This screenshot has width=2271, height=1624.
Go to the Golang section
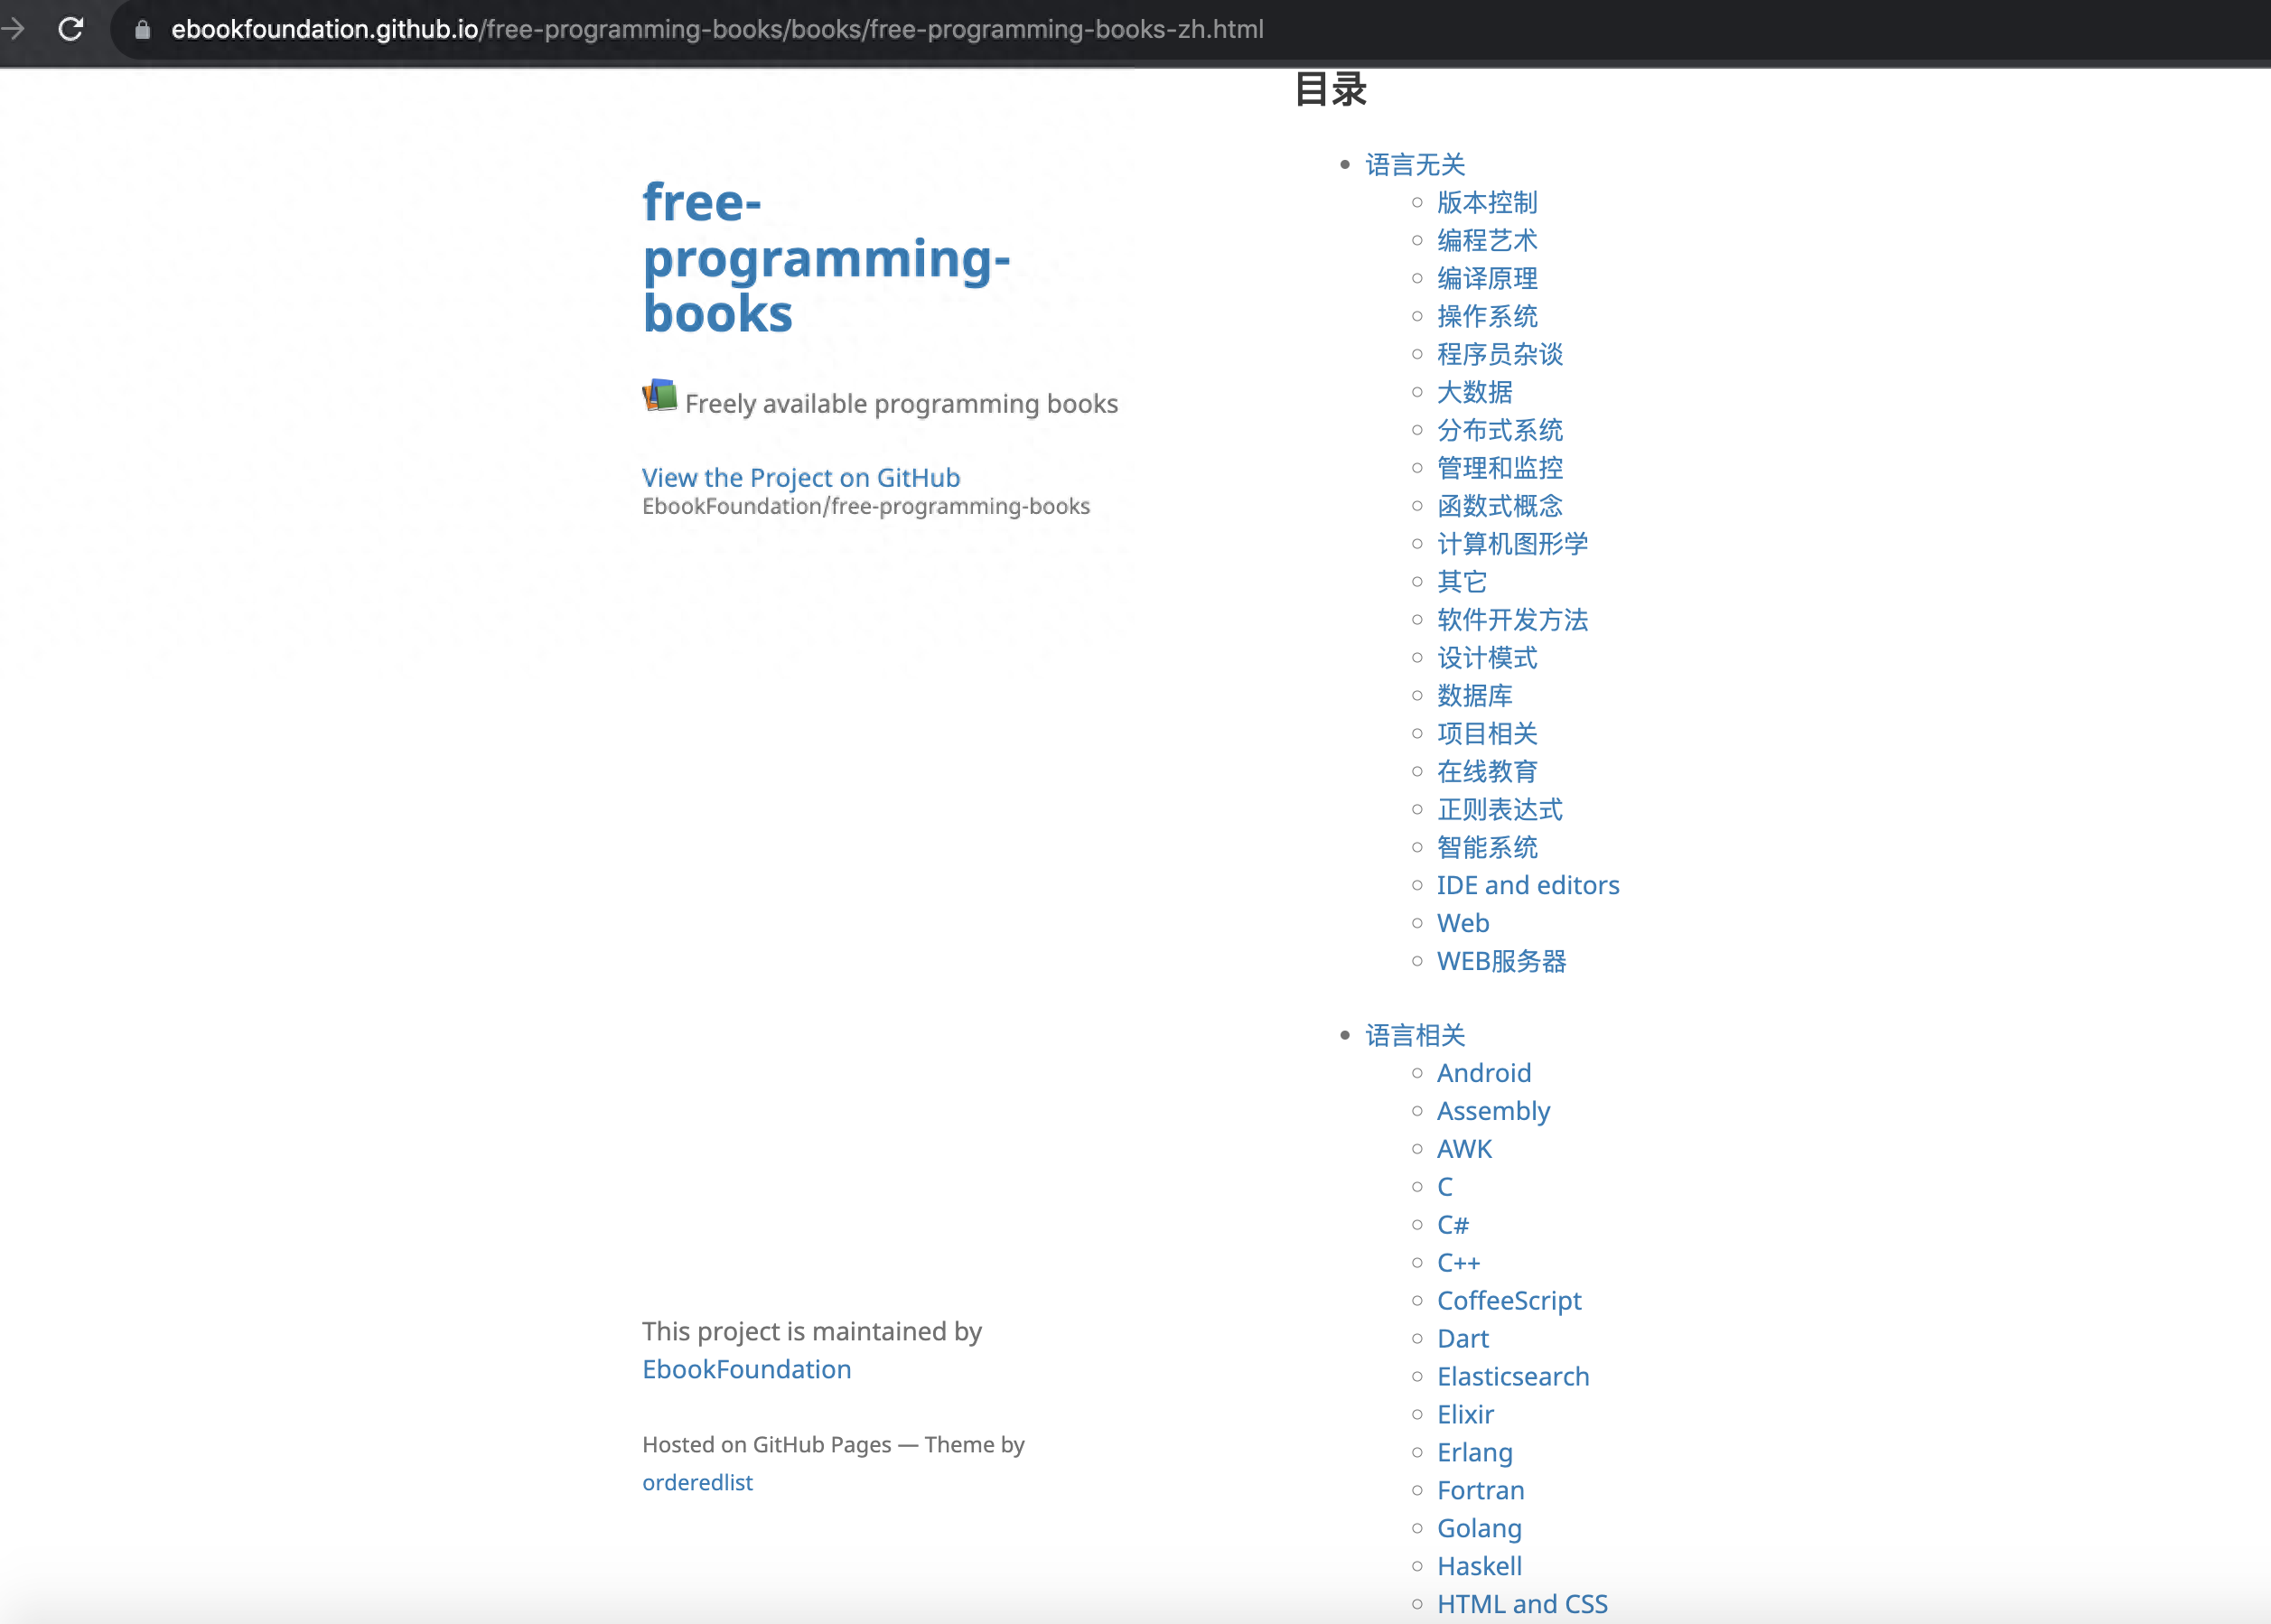point(1479,1529)
